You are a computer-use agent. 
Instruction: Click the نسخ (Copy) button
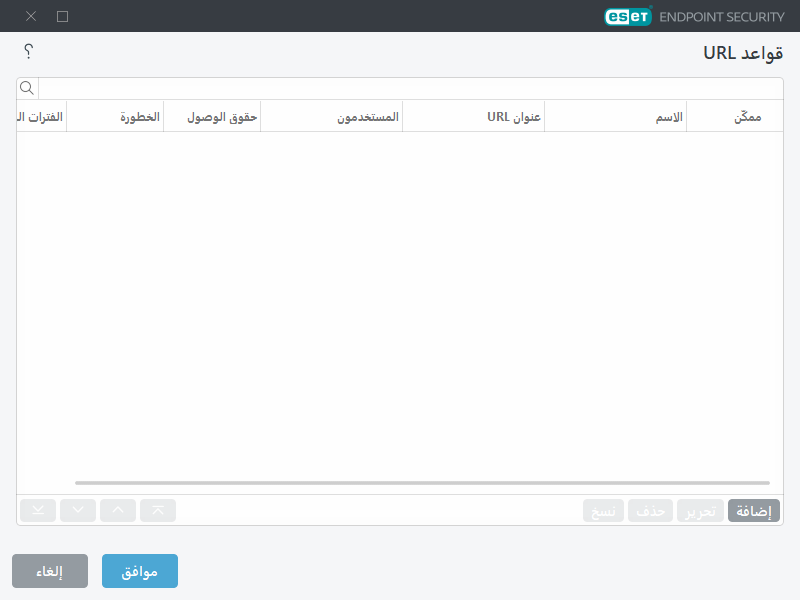tap(604, 510)
